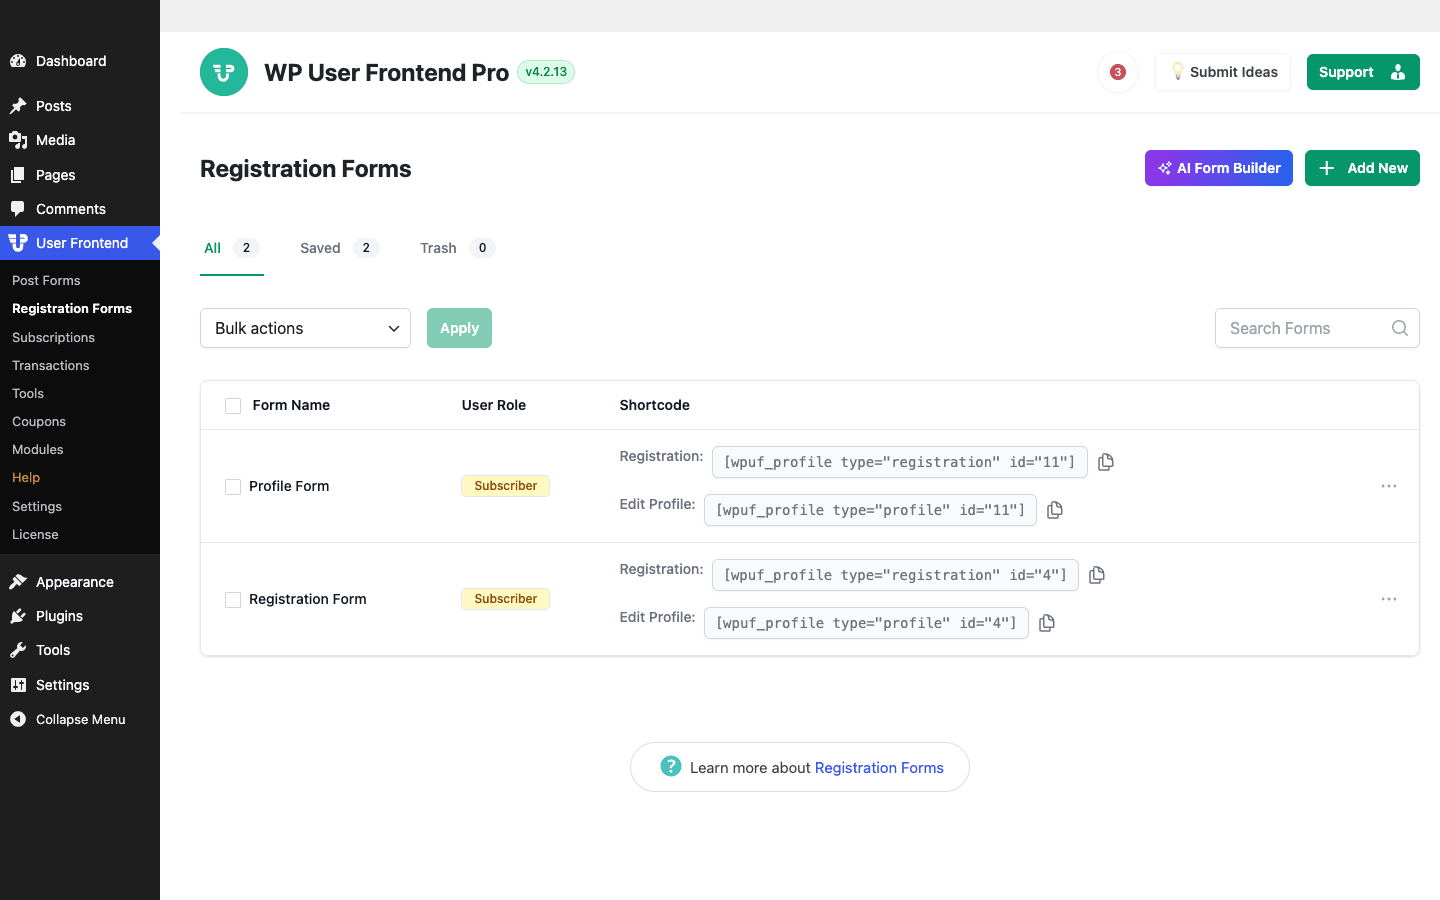Image resolution: width=1440 pixels, height=900 pixels.
Task: Click the Subscriber badge in Registration Form row
Action: coord(505,599)
